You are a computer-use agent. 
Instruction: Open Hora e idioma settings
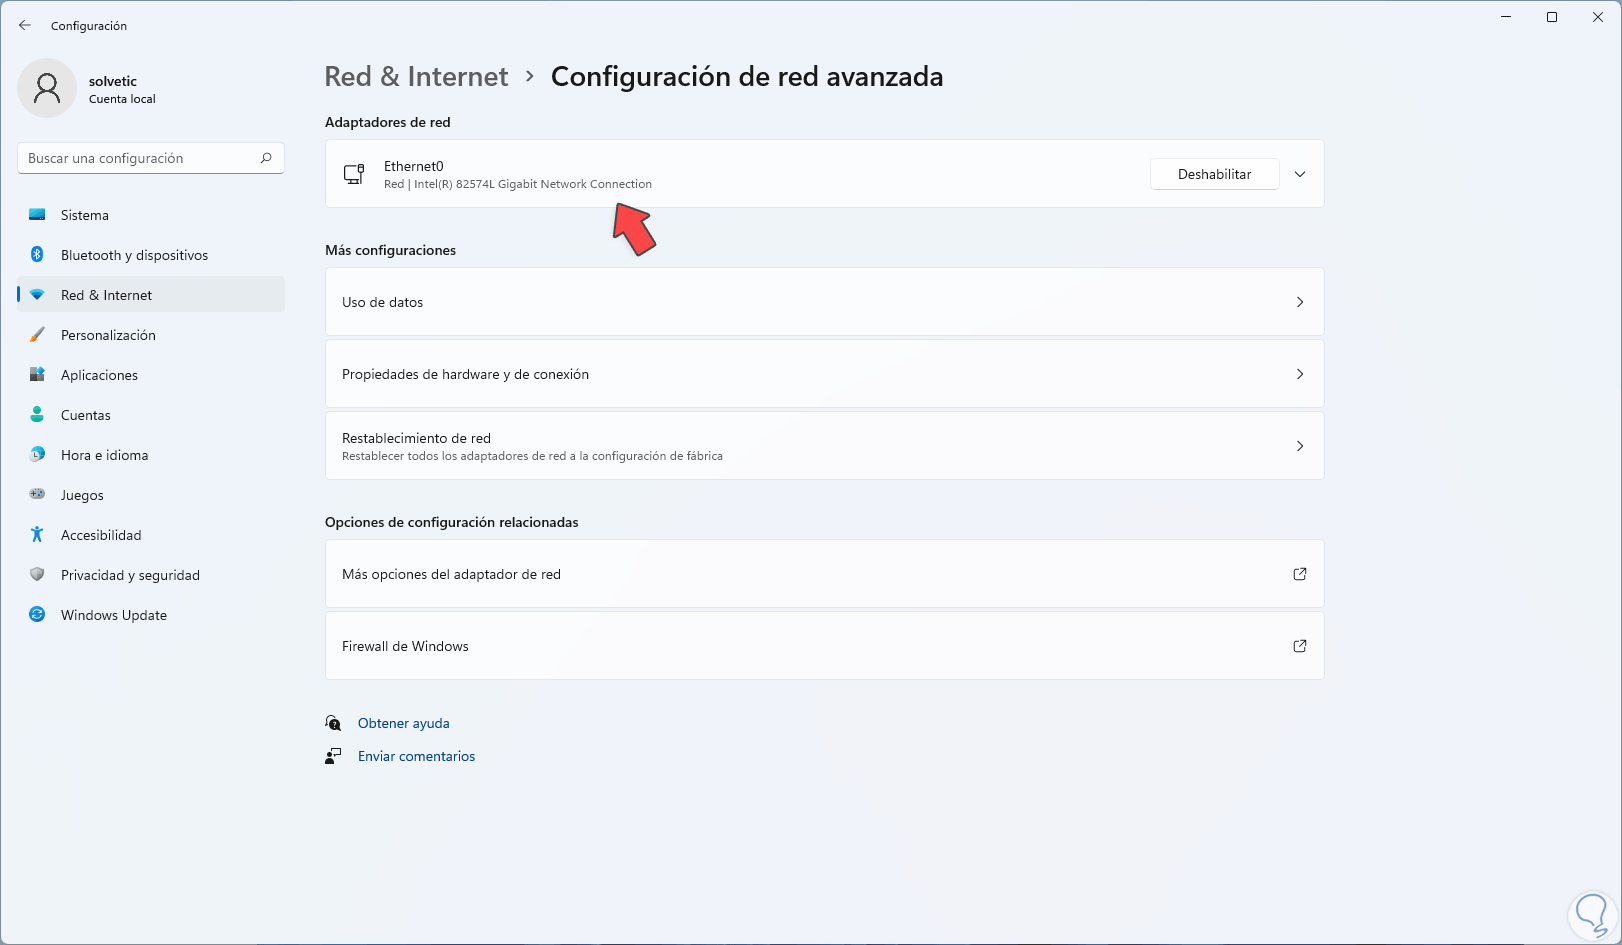click(151, 455)
